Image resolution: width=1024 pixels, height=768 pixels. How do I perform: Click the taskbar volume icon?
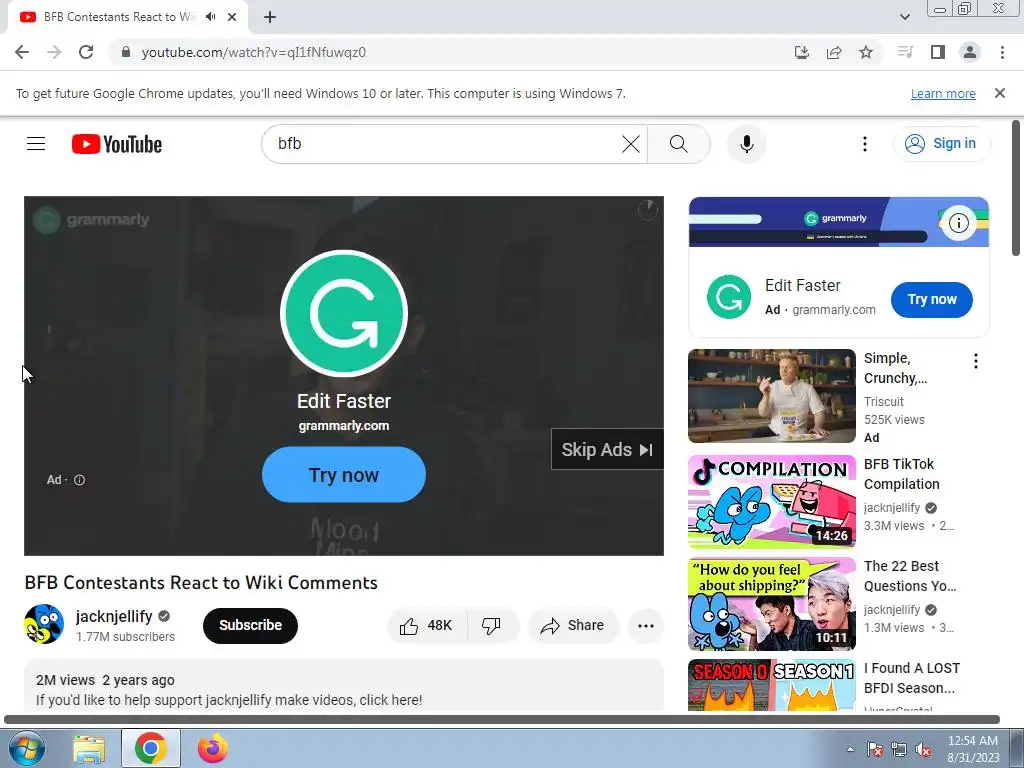click(923, 750)
